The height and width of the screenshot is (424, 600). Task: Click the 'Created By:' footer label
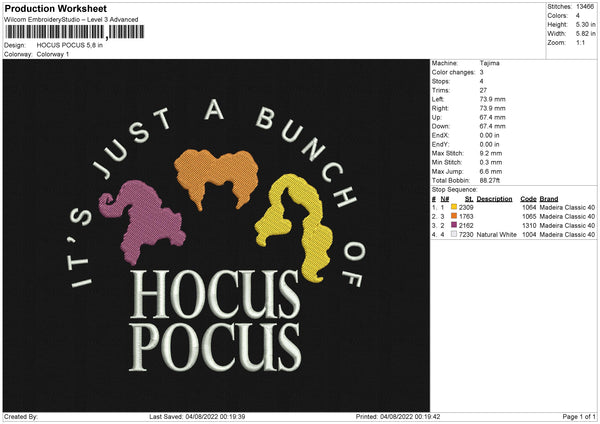[x=21, y=416]
